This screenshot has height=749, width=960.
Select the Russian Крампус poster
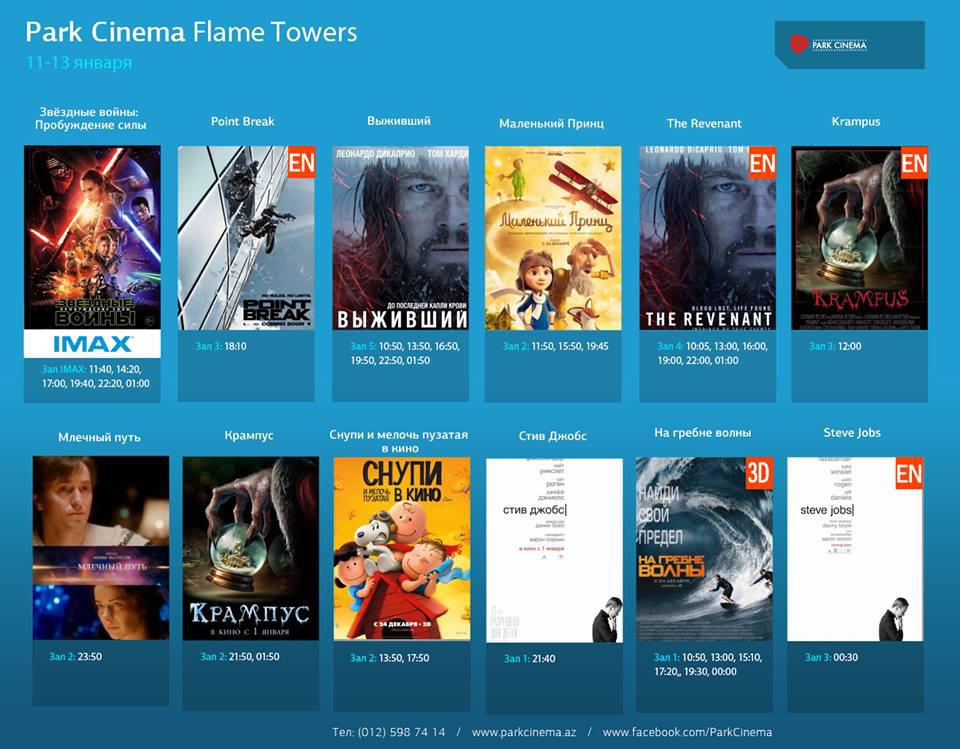tap(250, 548)
